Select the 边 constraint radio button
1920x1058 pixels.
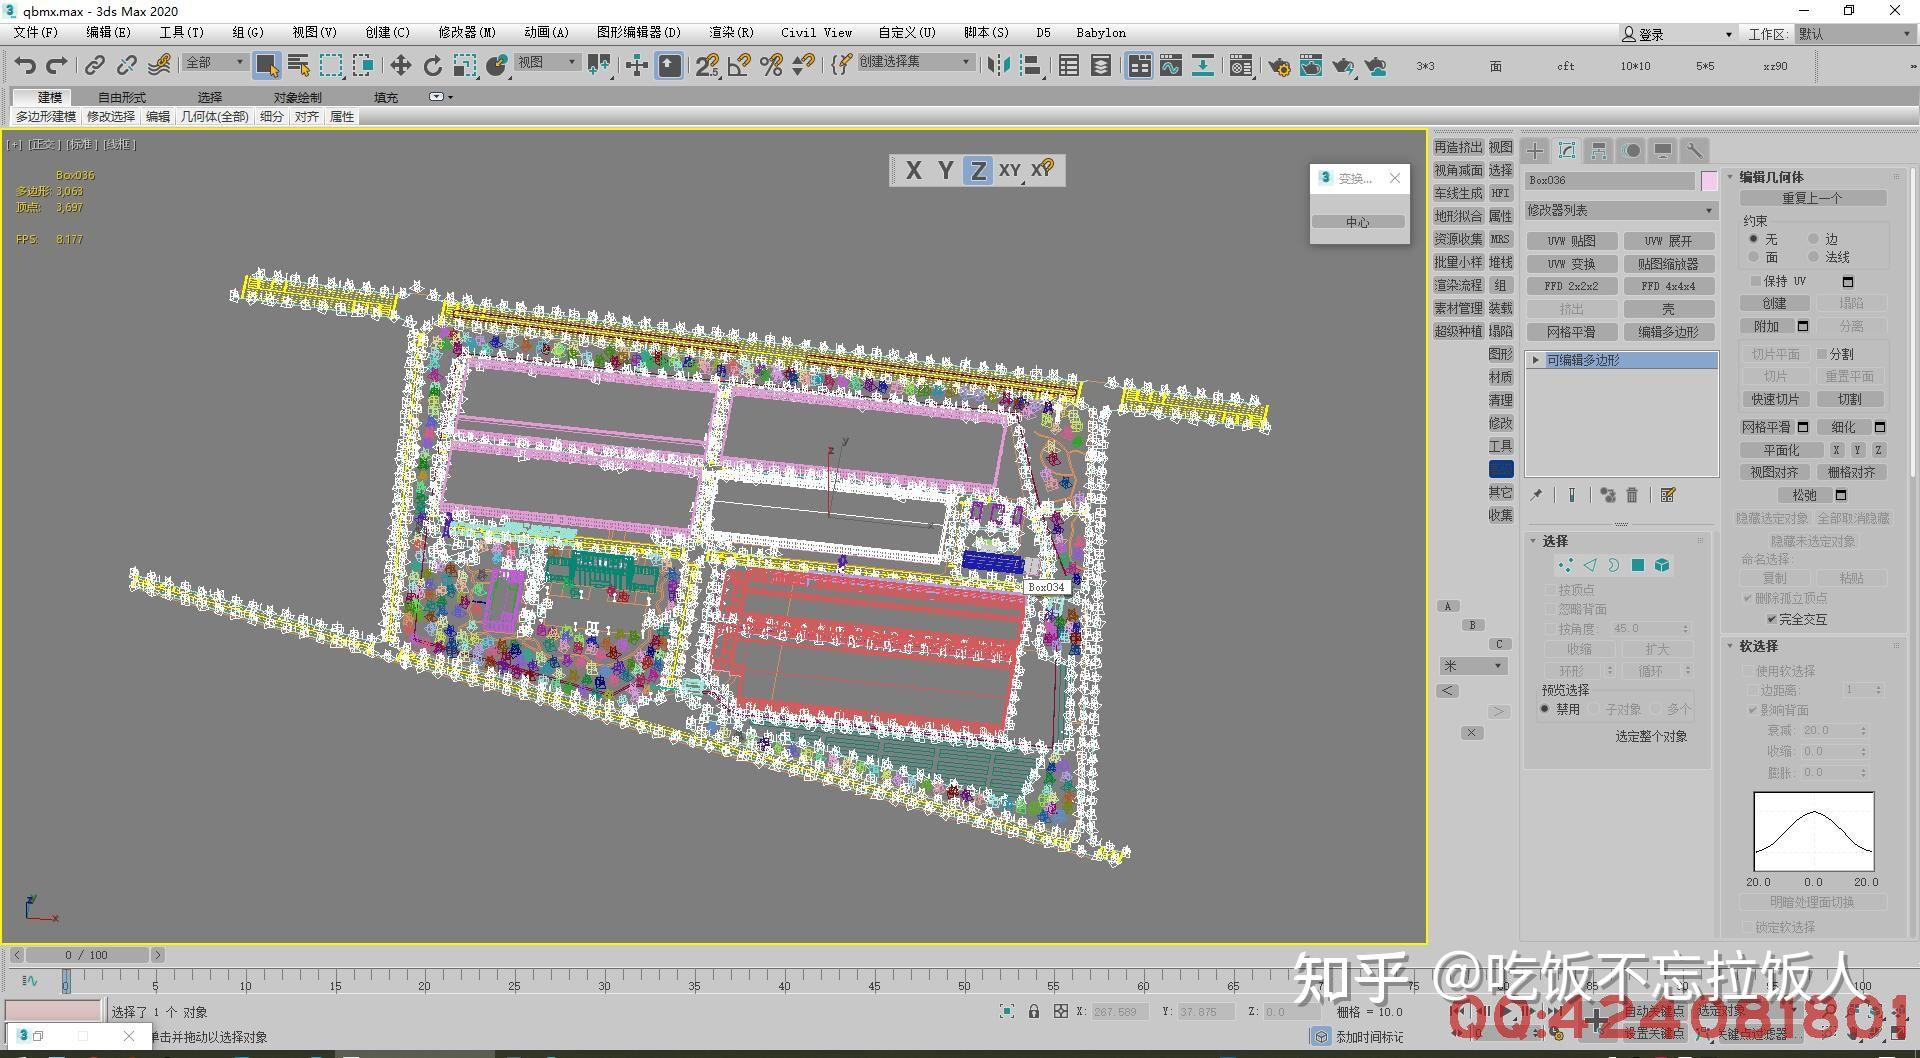(1814, 238)
